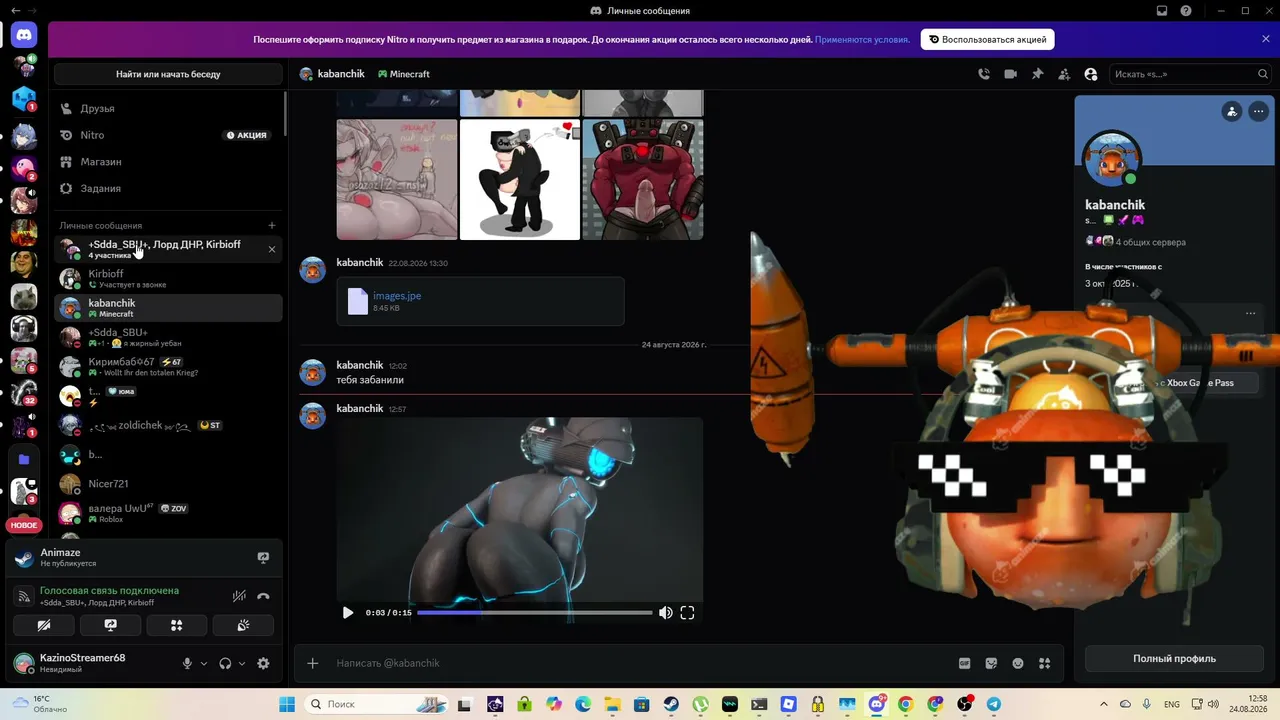The width and height of the screenshot is (1280, 720).
Task: Open the Discord help icon
Action: tap(1186, 11)
